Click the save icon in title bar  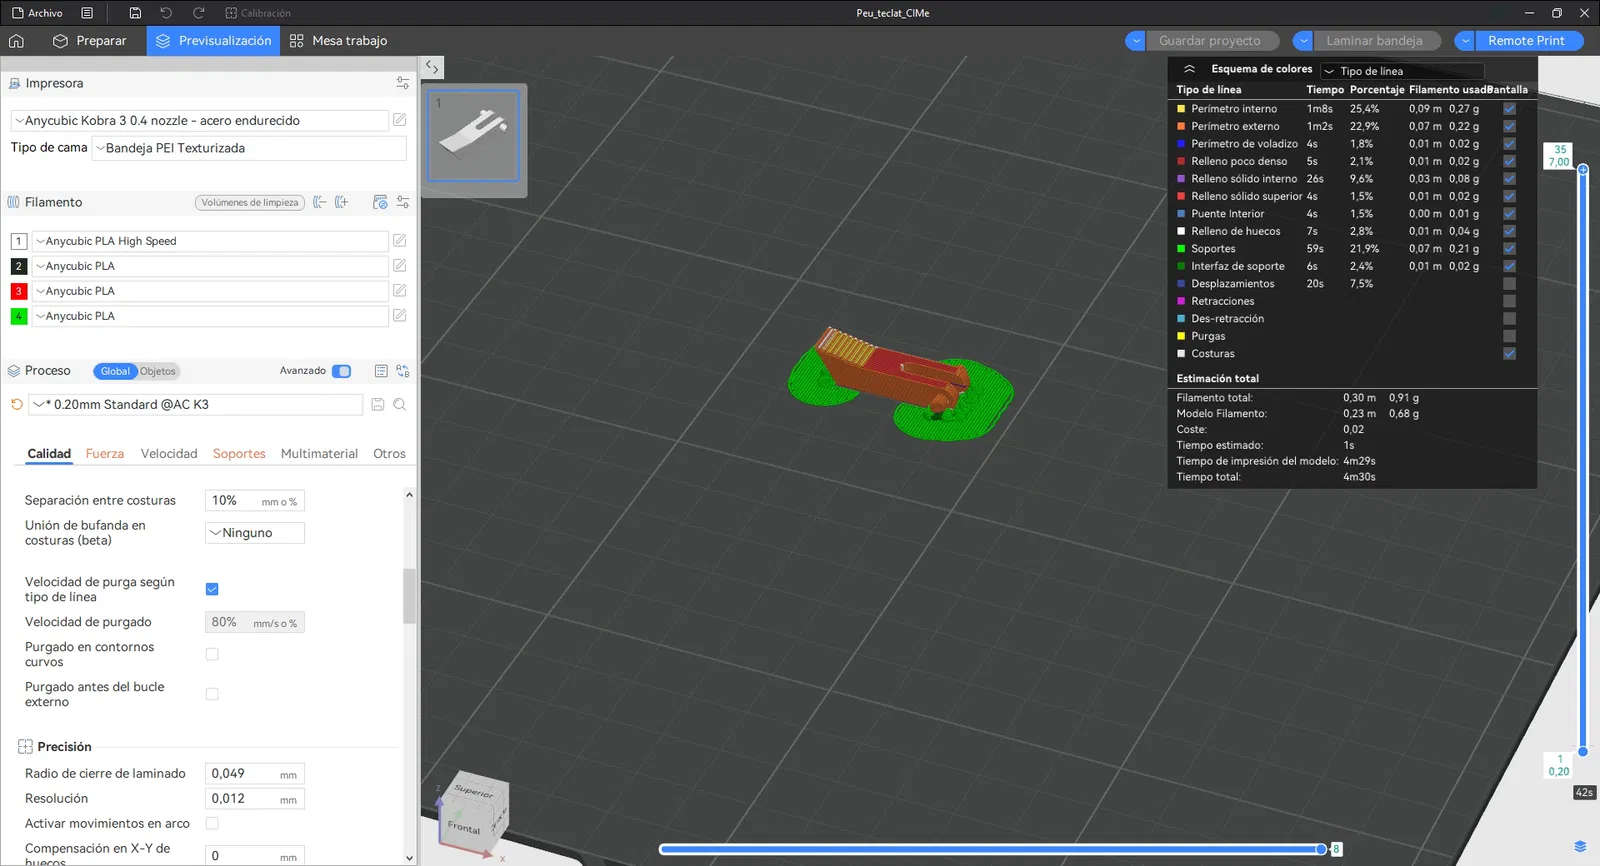click(x=135, y=13)
